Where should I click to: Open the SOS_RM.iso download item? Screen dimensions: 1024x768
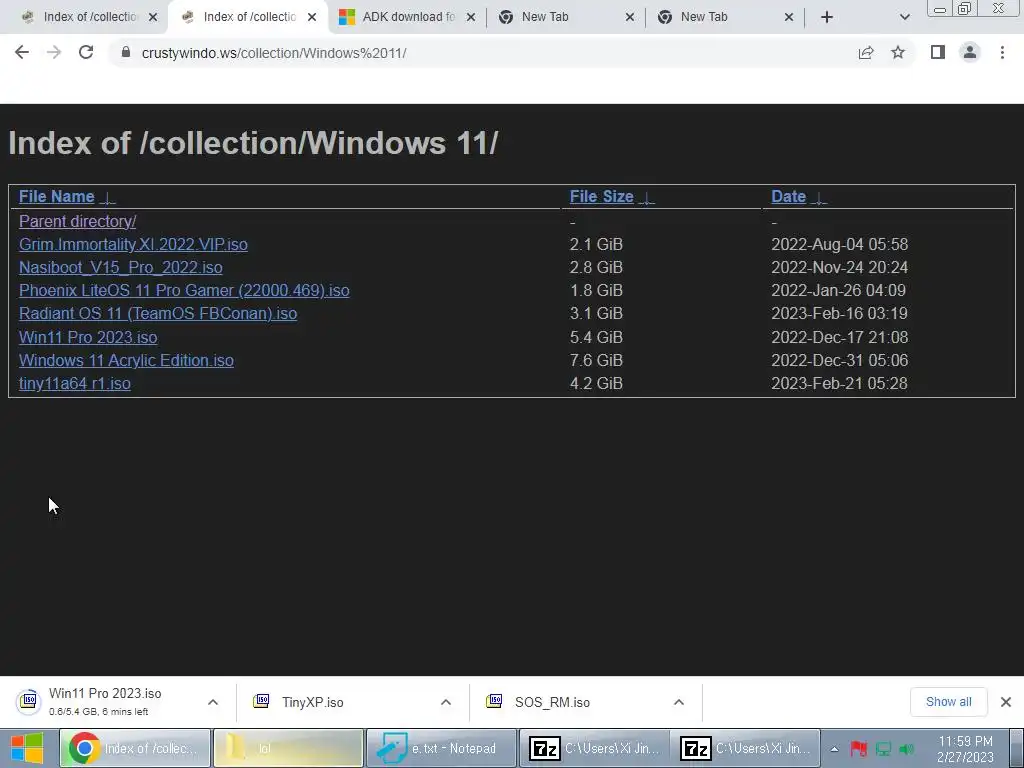point(552,702)
